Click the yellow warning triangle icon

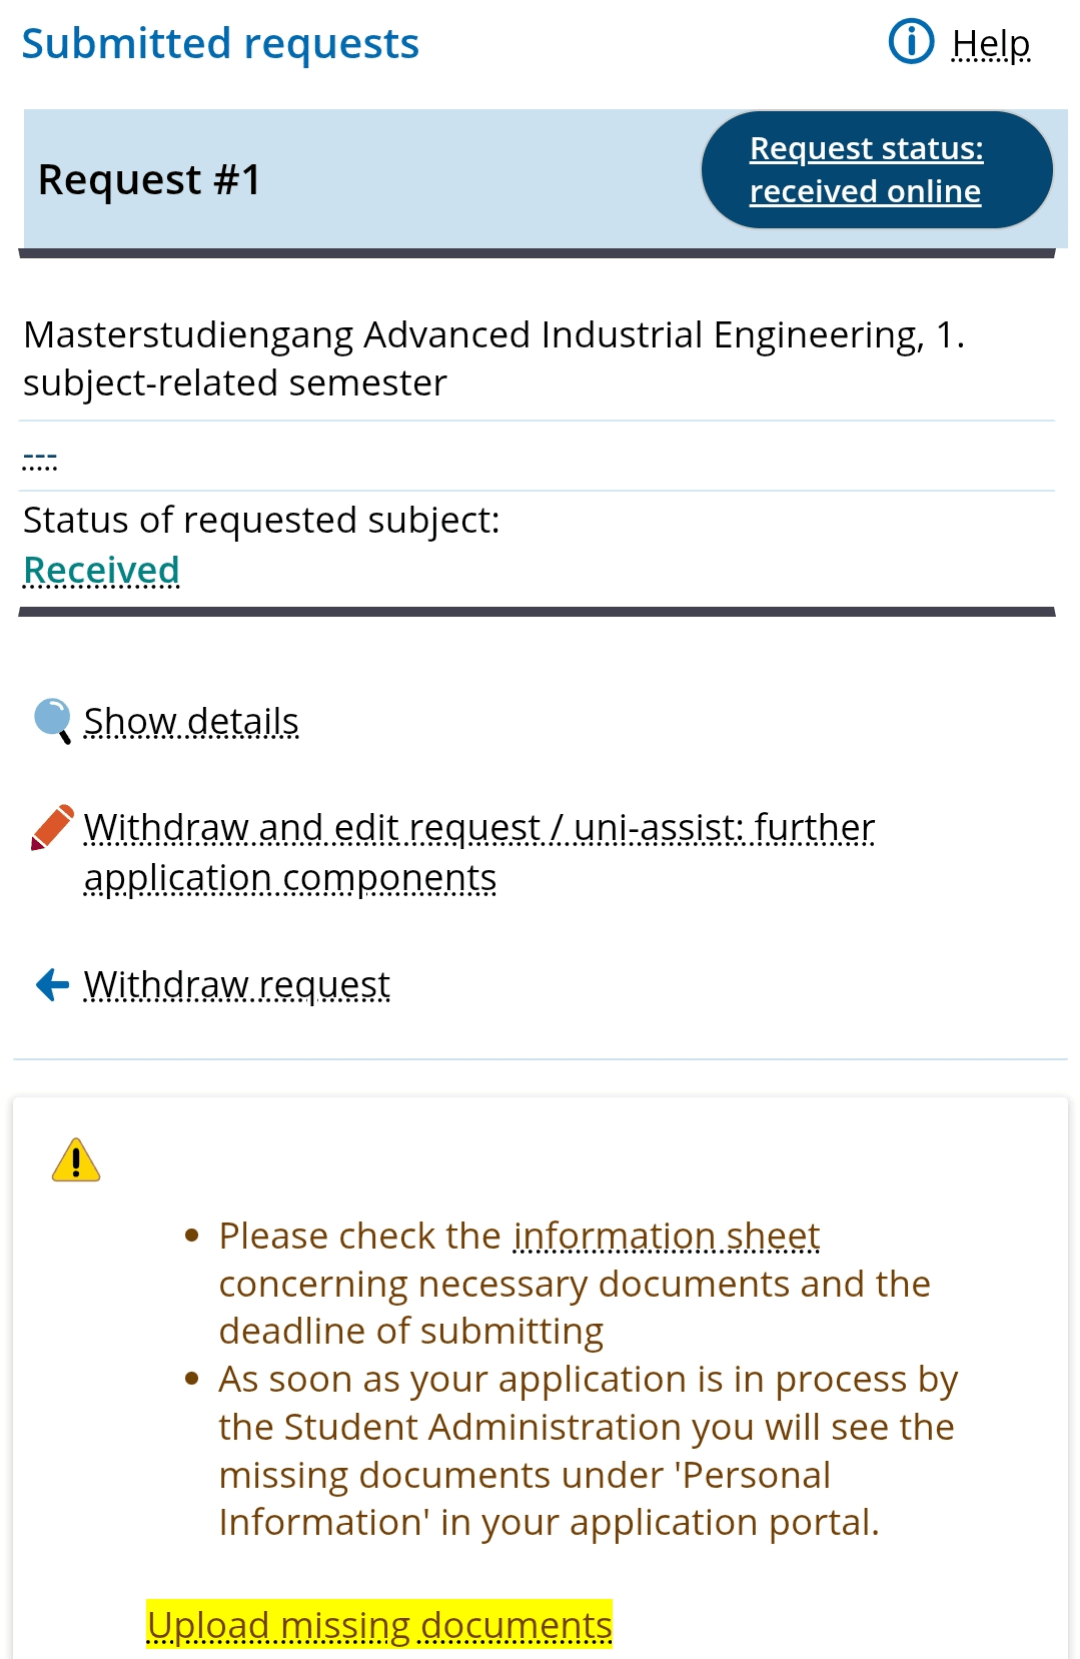tap(76, 1161)
